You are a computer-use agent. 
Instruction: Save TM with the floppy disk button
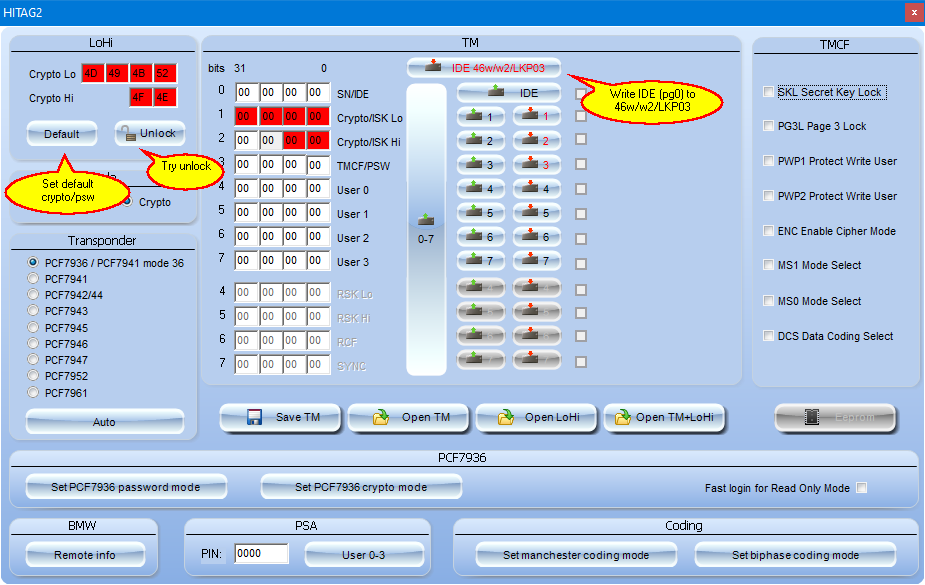pos(280,418)
